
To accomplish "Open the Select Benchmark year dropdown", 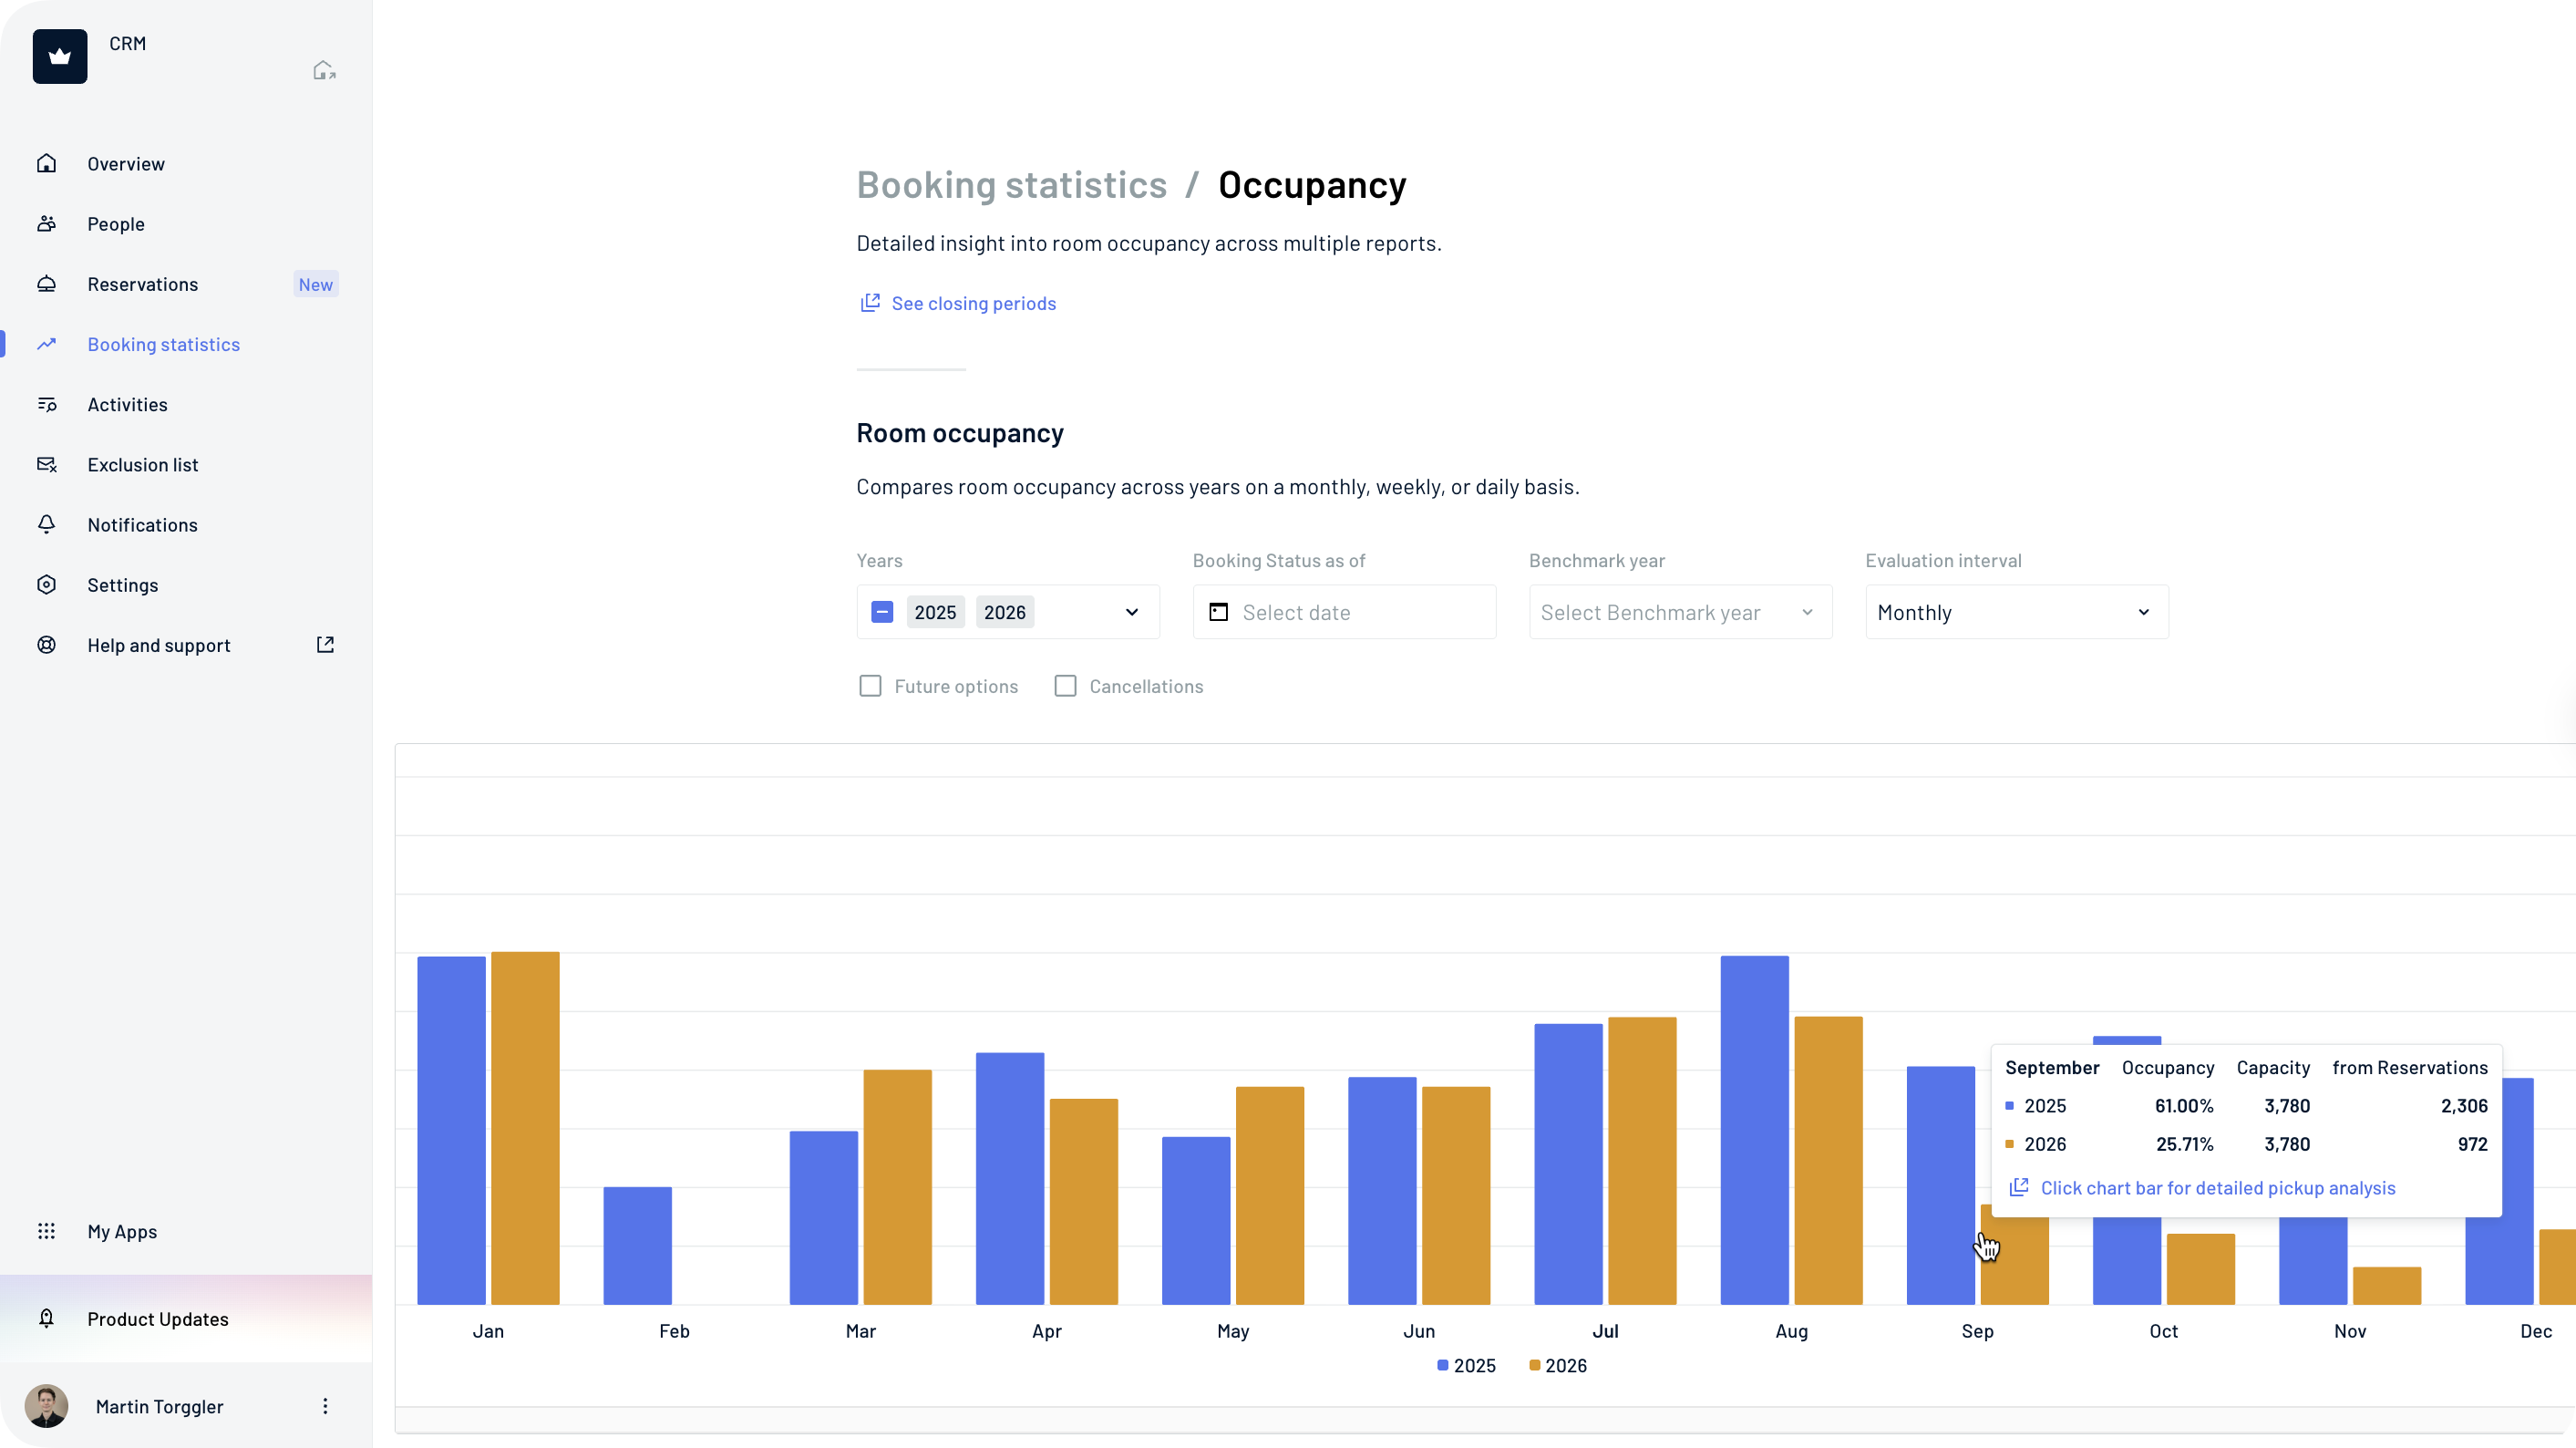I will point(1680,612).
